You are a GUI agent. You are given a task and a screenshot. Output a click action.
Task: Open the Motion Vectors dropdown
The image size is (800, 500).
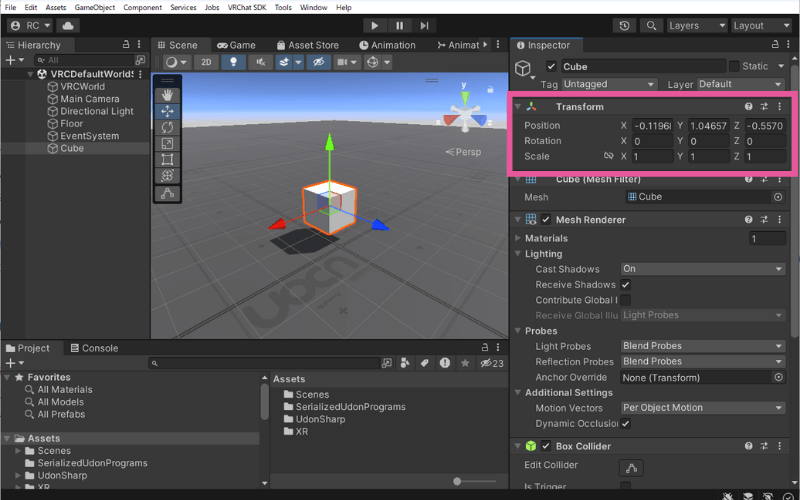click(x=703, y=408)
